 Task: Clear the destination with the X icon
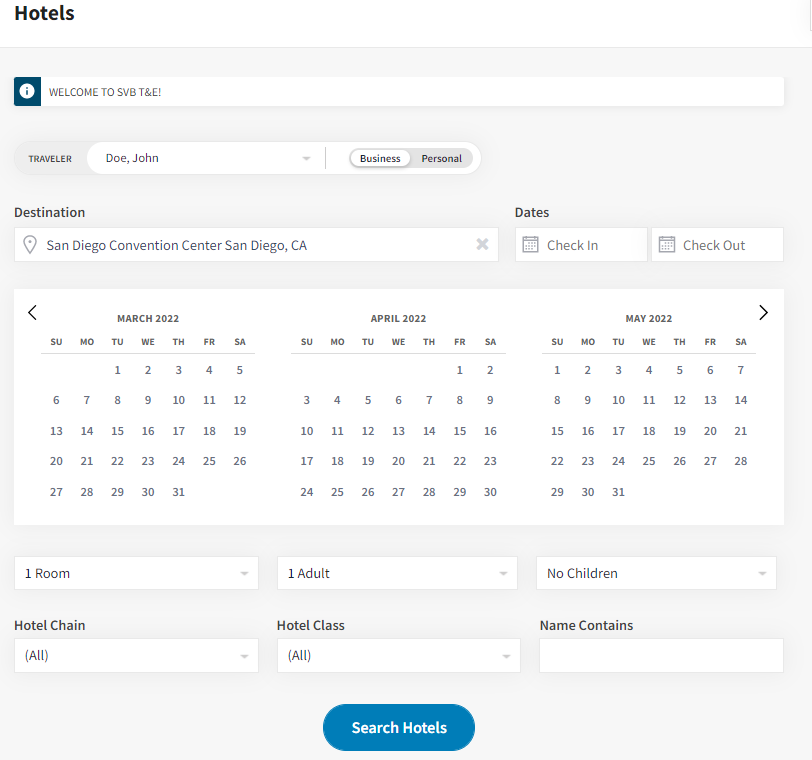[482, 244]
